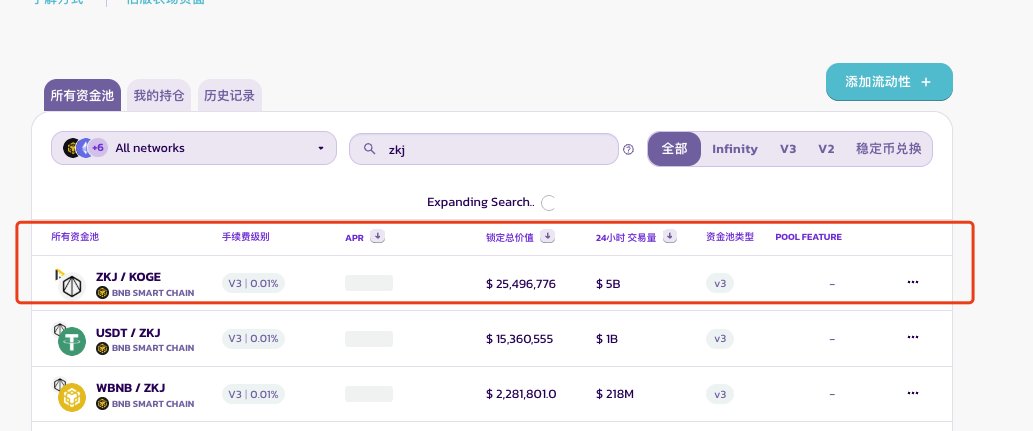Viewport: 1033px width, 431px height.
Task: Click the $ 2,281,801.0 TVL value
Action: coord(521,394)
